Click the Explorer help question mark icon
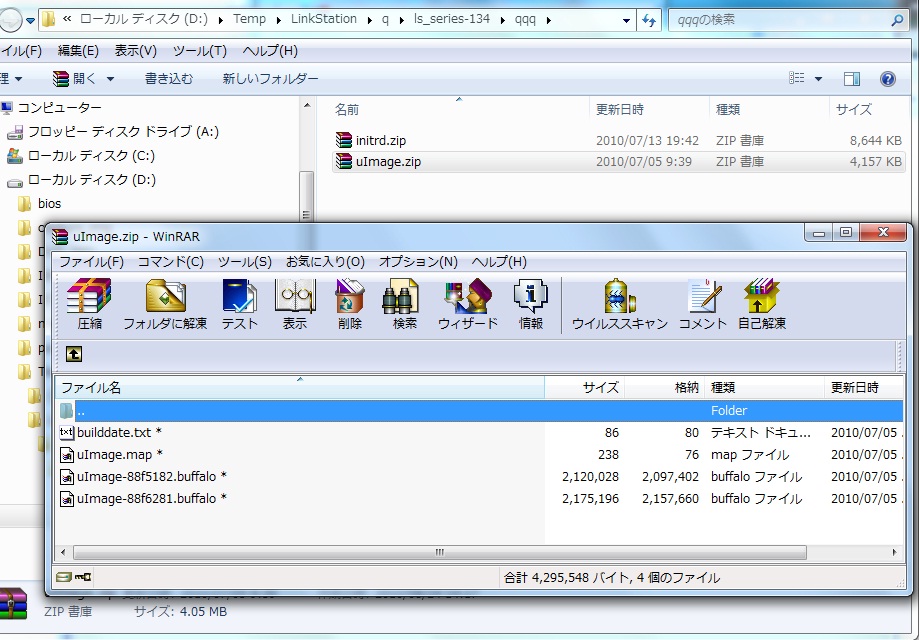 click(x=888, y=79)
